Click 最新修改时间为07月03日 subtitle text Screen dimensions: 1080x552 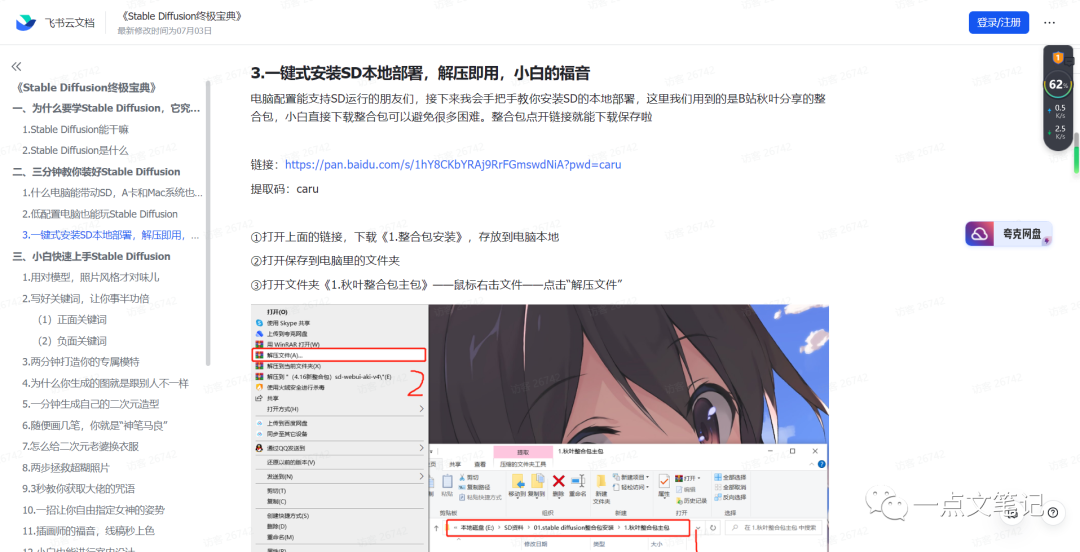165,31
